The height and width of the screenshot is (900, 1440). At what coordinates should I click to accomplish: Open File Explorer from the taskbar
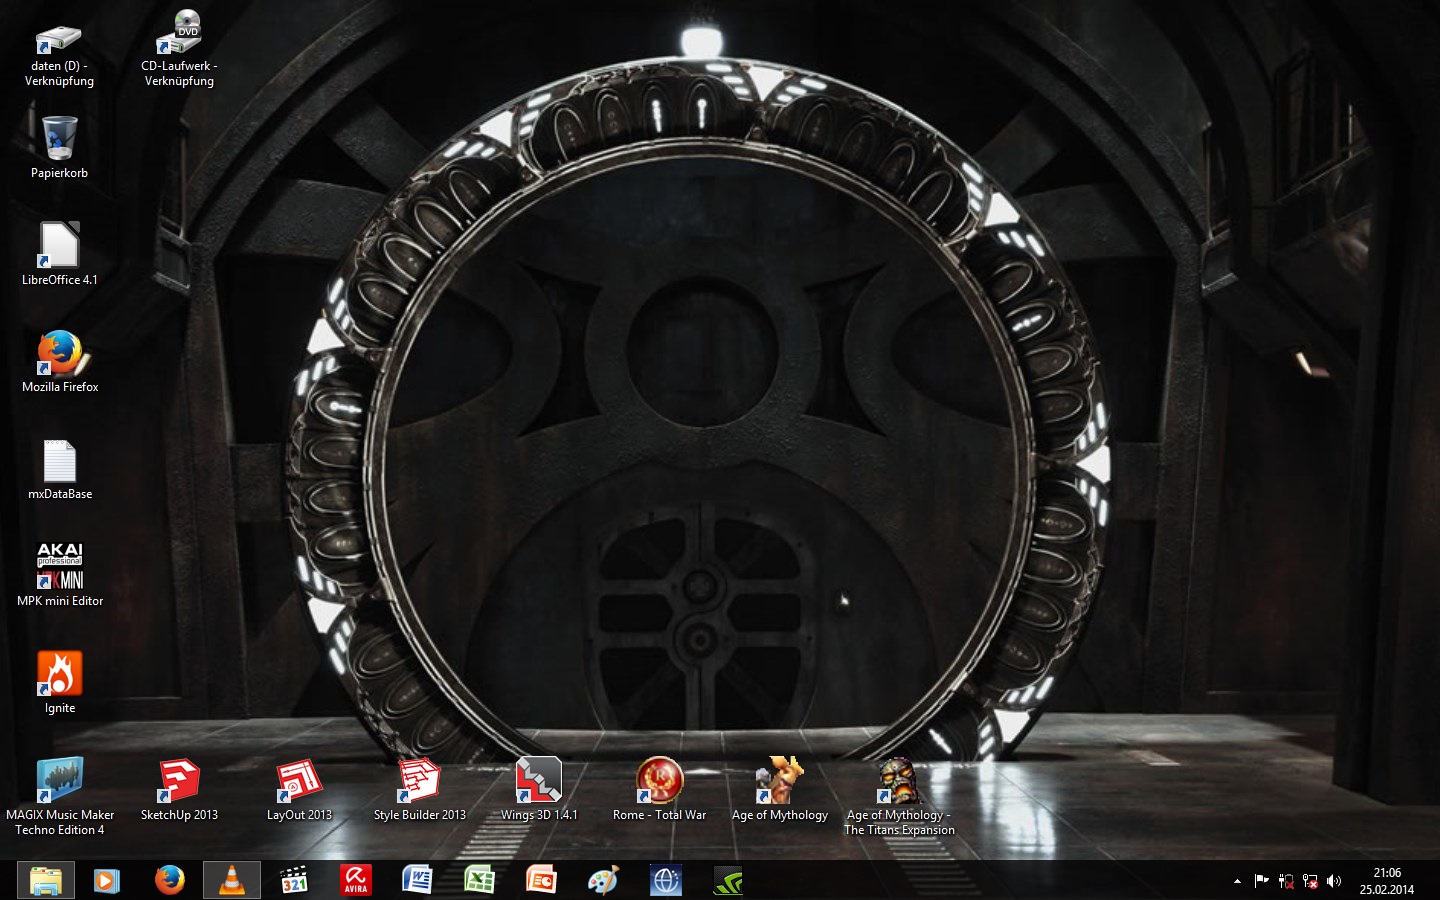click(x=46, y=881)
